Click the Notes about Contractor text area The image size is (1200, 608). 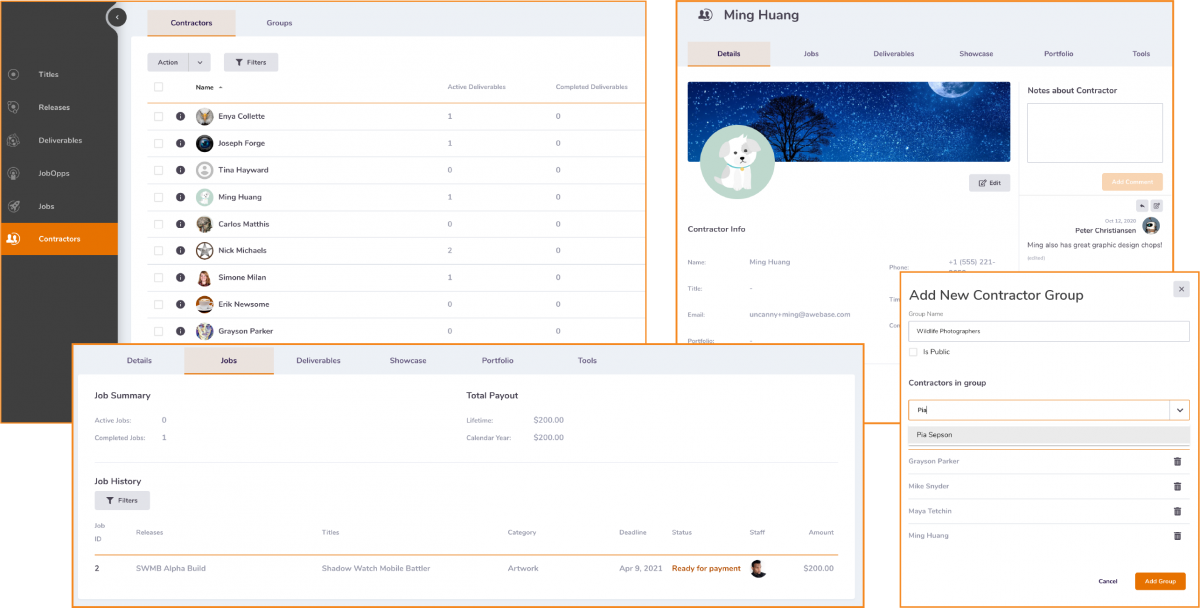click(x=1094, y=132)
